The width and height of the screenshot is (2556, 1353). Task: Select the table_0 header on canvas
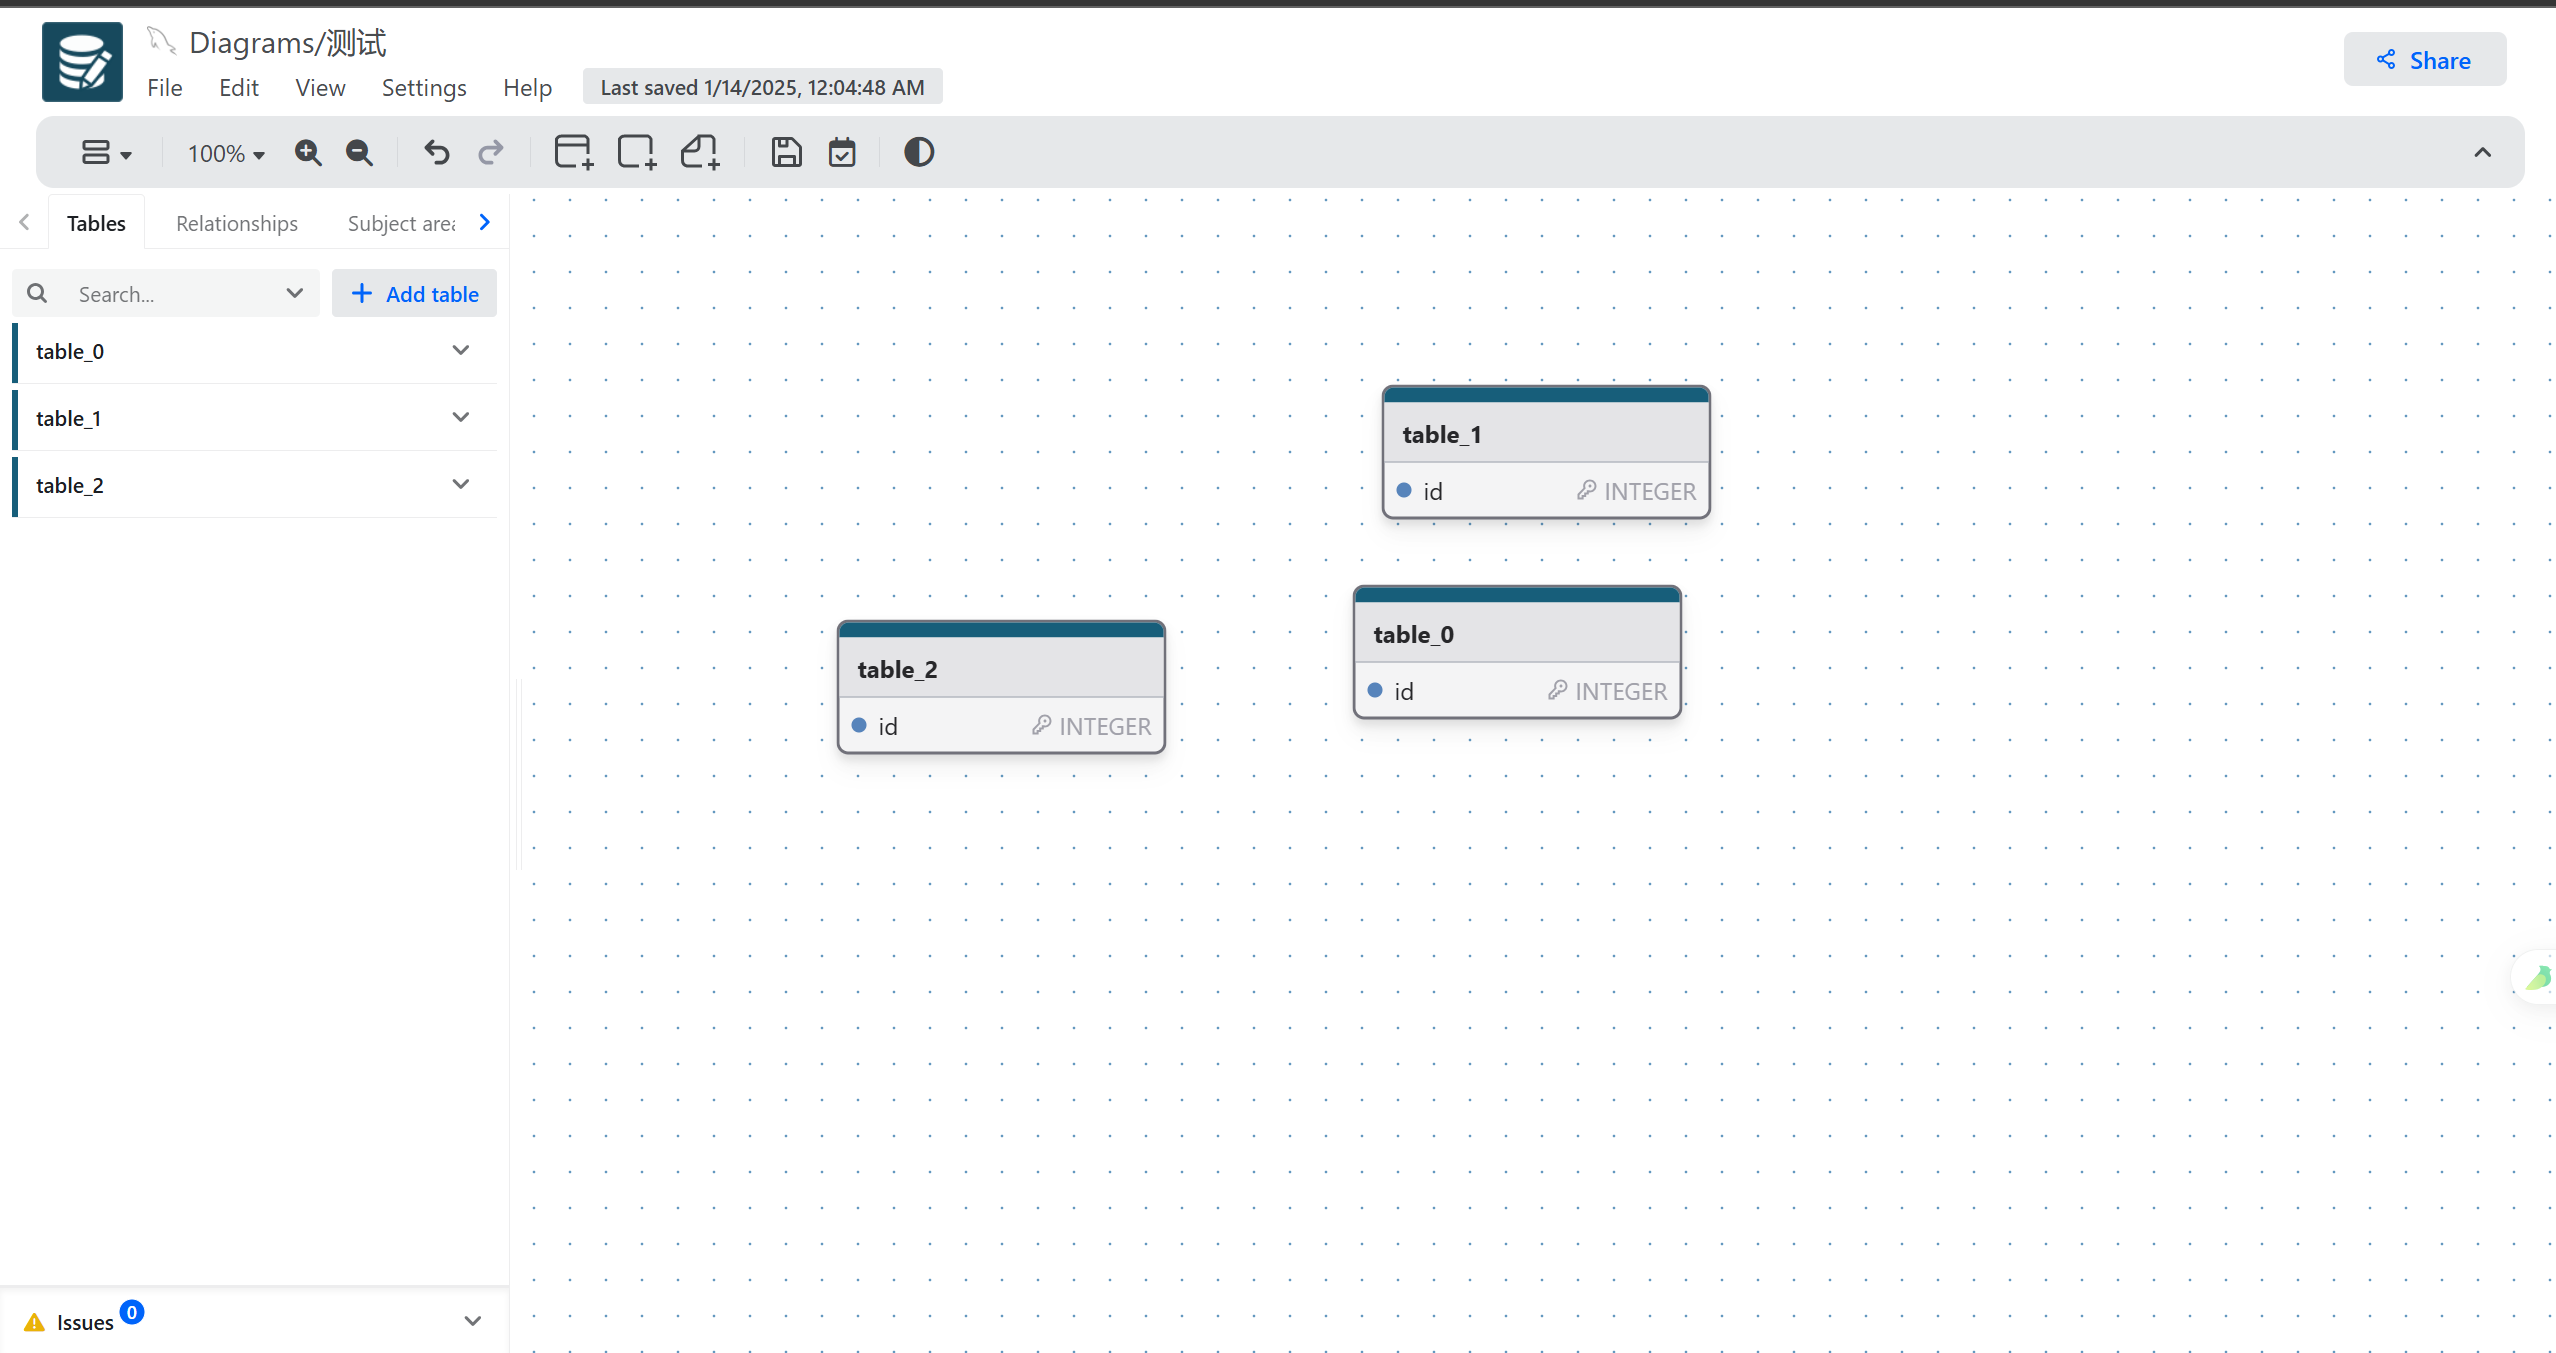[x=1517, y=634]
